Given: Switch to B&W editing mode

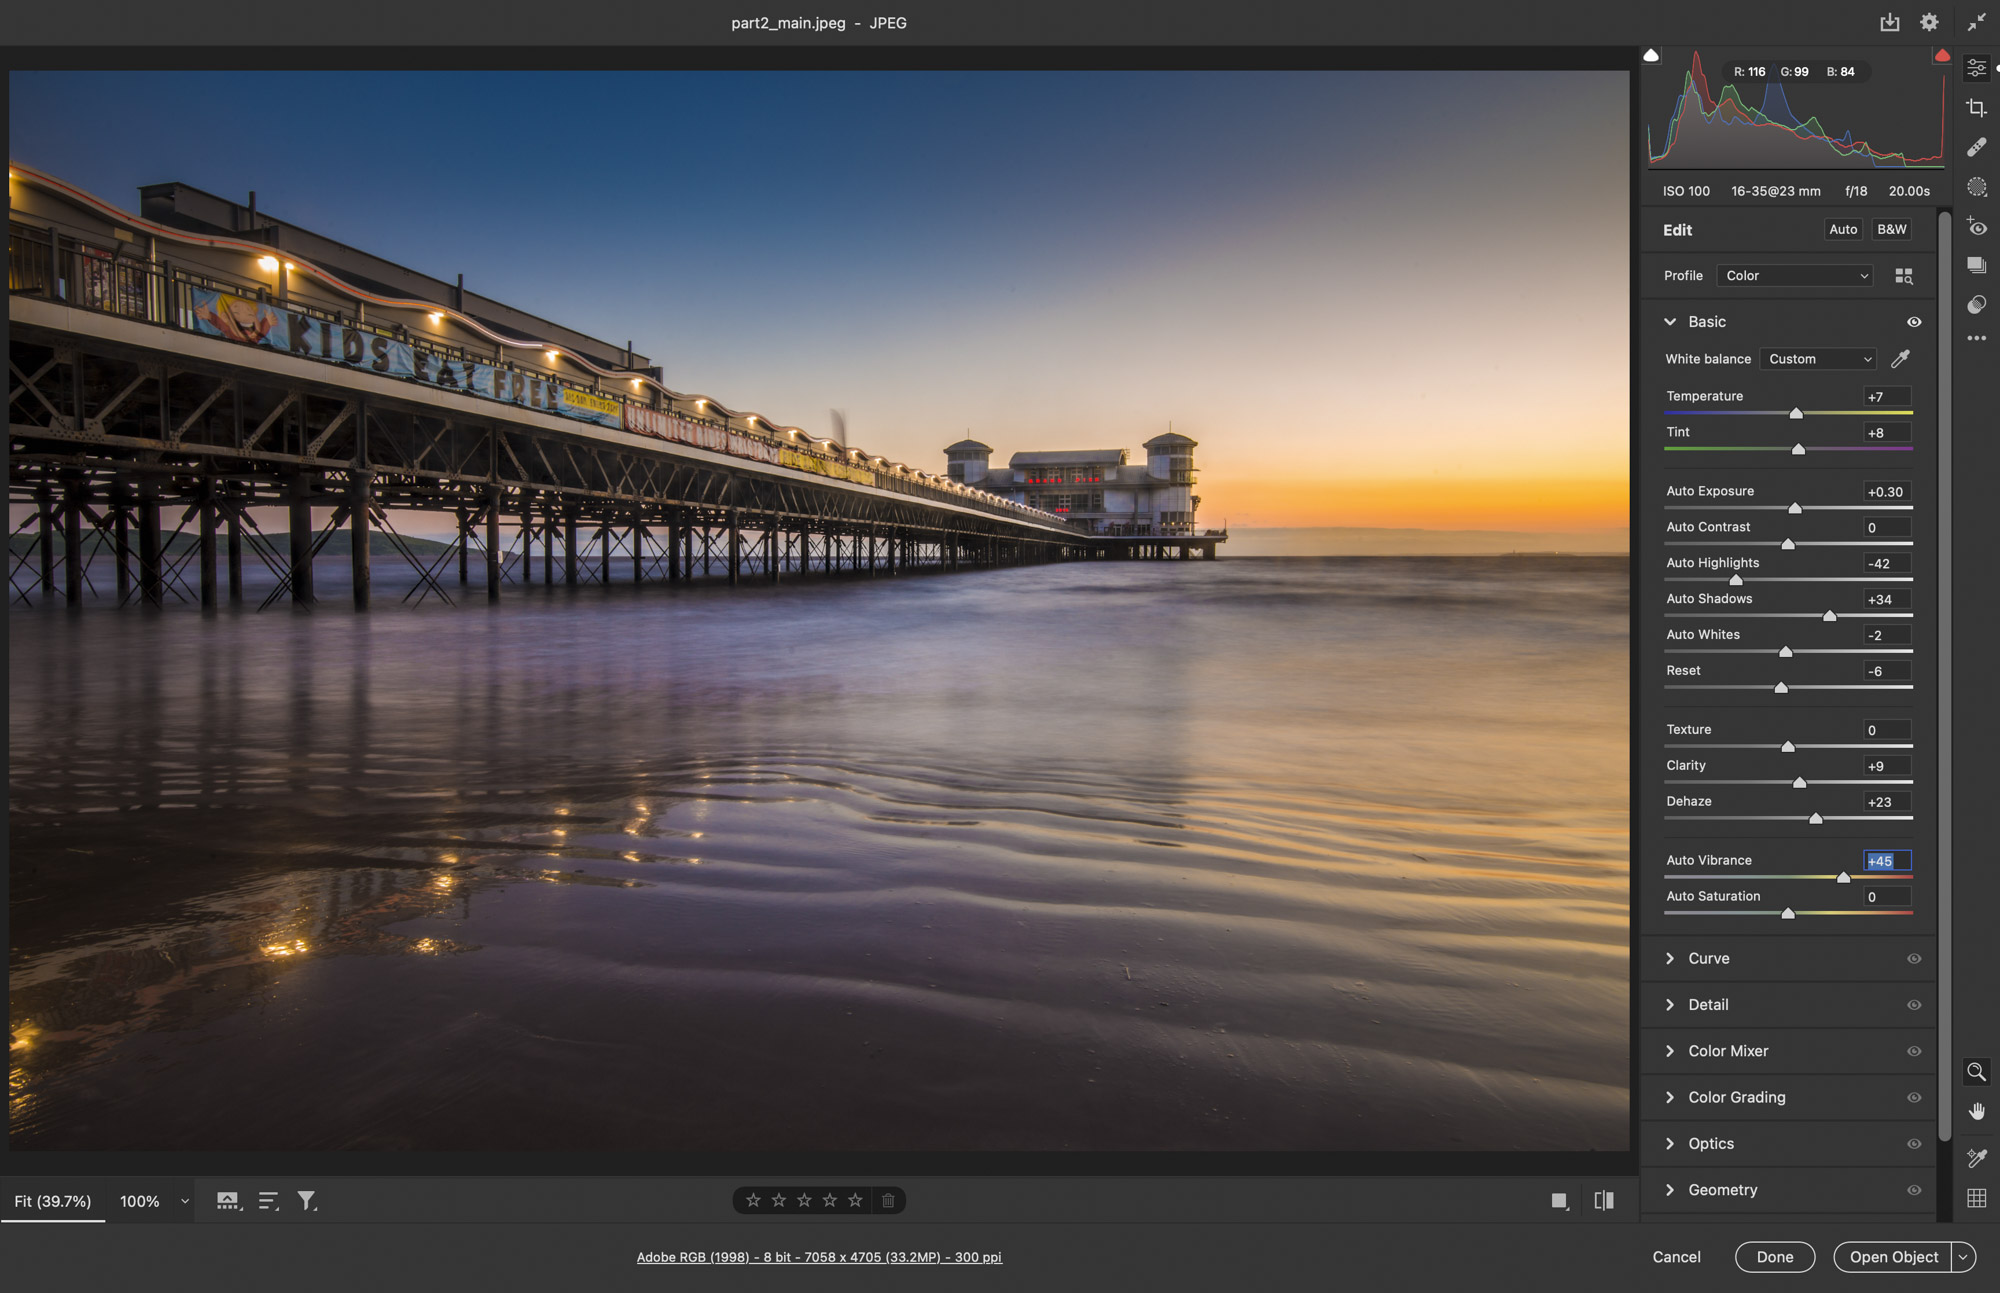Looking at the screenshot, I should (x=1891, y=229).
